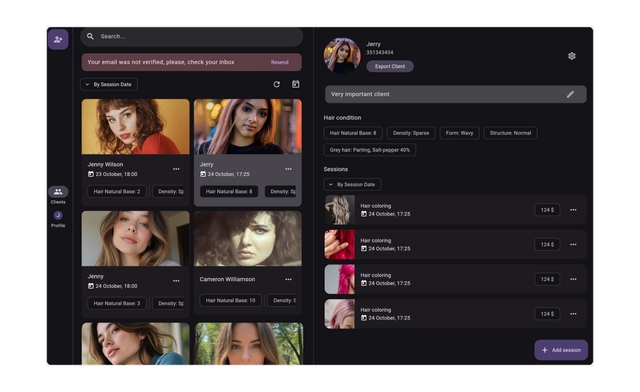Click the refresh icon above client cards
Viewport: 640px width, 392px height.
coord(276,84)
